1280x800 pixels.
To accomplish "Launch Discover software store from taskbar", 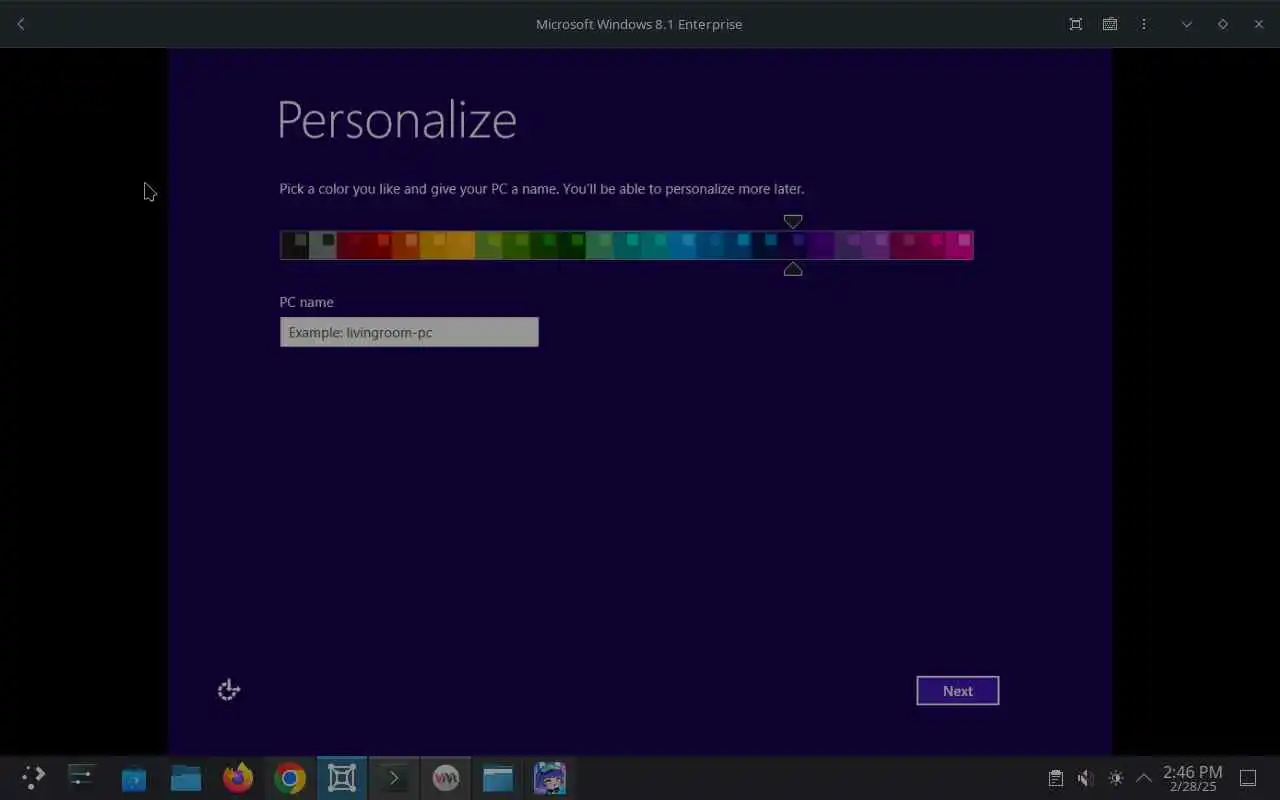I will tap(134, 778).
